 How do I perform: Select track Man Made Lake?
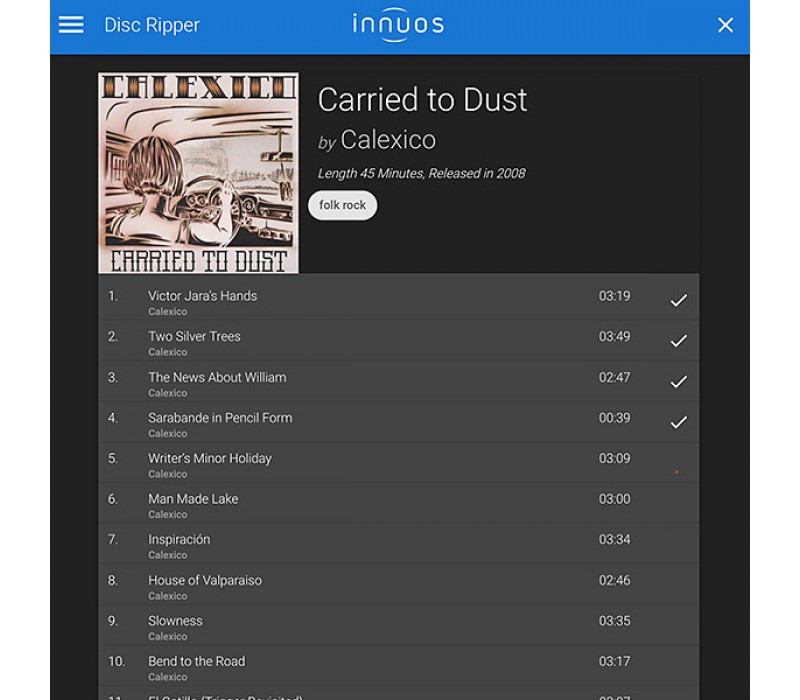pos(398,504)
